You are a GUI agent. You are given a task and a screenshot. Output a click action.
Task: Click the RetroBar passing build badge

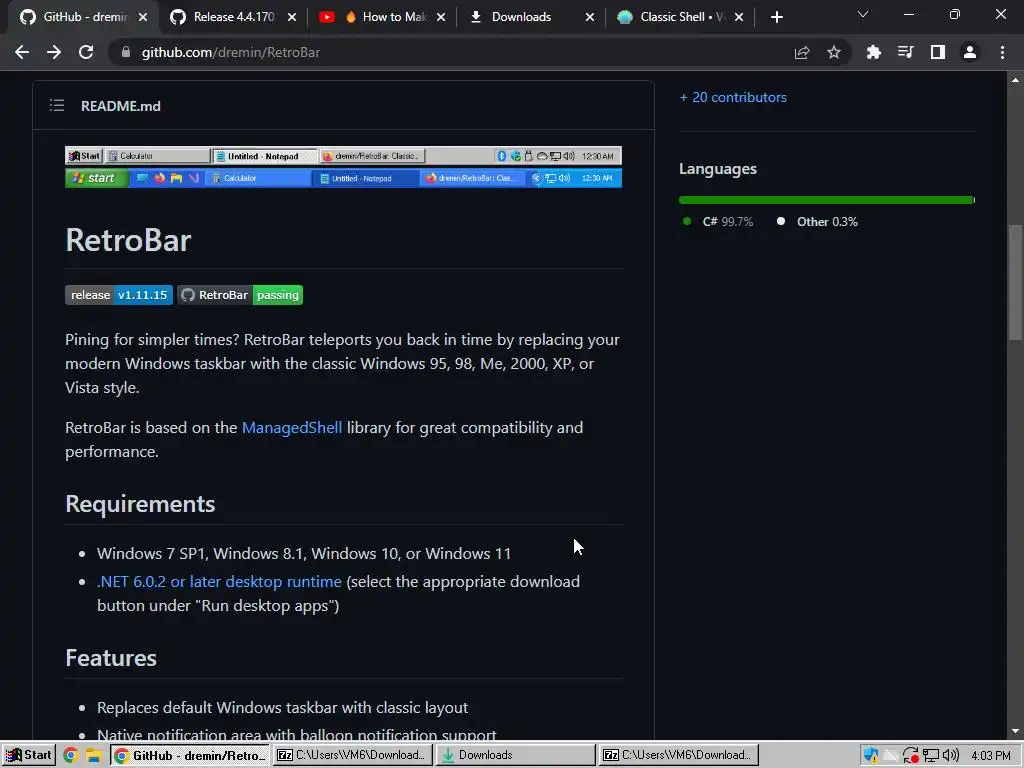(240, 295)
